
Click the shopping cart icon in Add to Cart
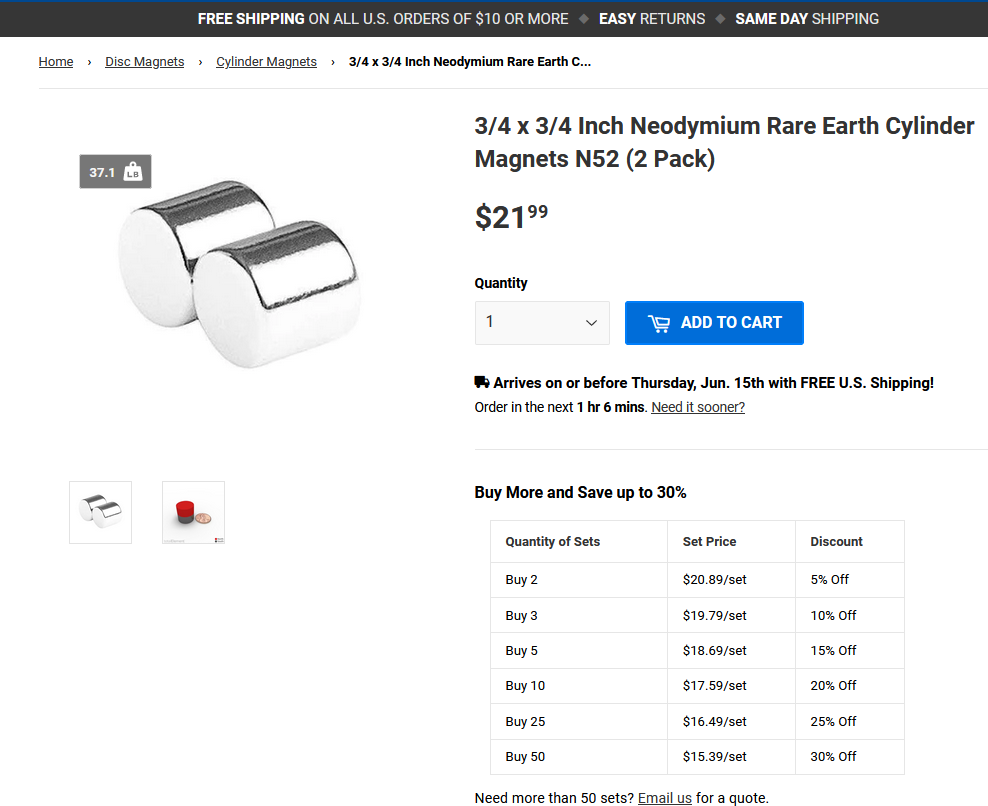click(x=659, y=323)
